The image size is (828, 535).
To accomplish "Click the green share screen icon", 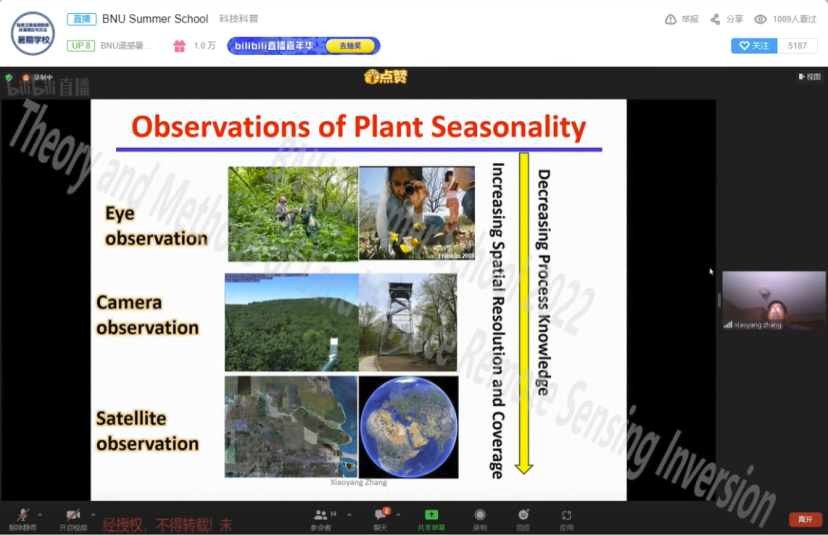I will coord(432,516).
